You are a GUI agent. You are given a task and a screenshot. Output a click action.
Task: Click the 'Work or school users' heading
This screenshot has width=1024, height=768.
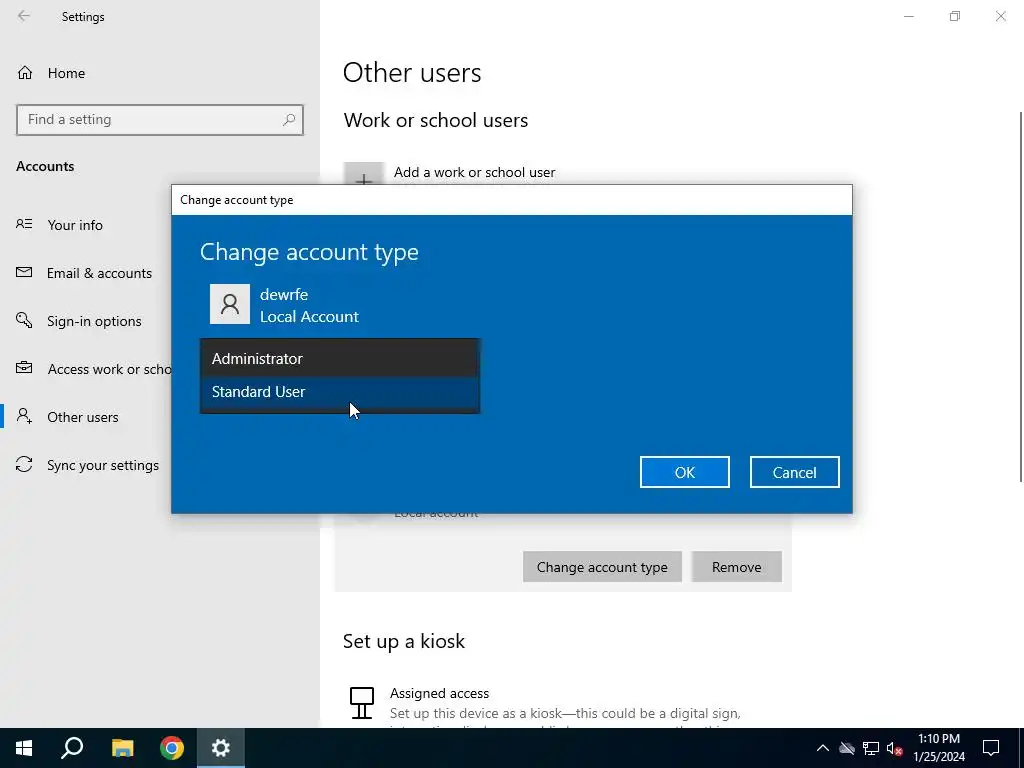click(x=436, y=120)
